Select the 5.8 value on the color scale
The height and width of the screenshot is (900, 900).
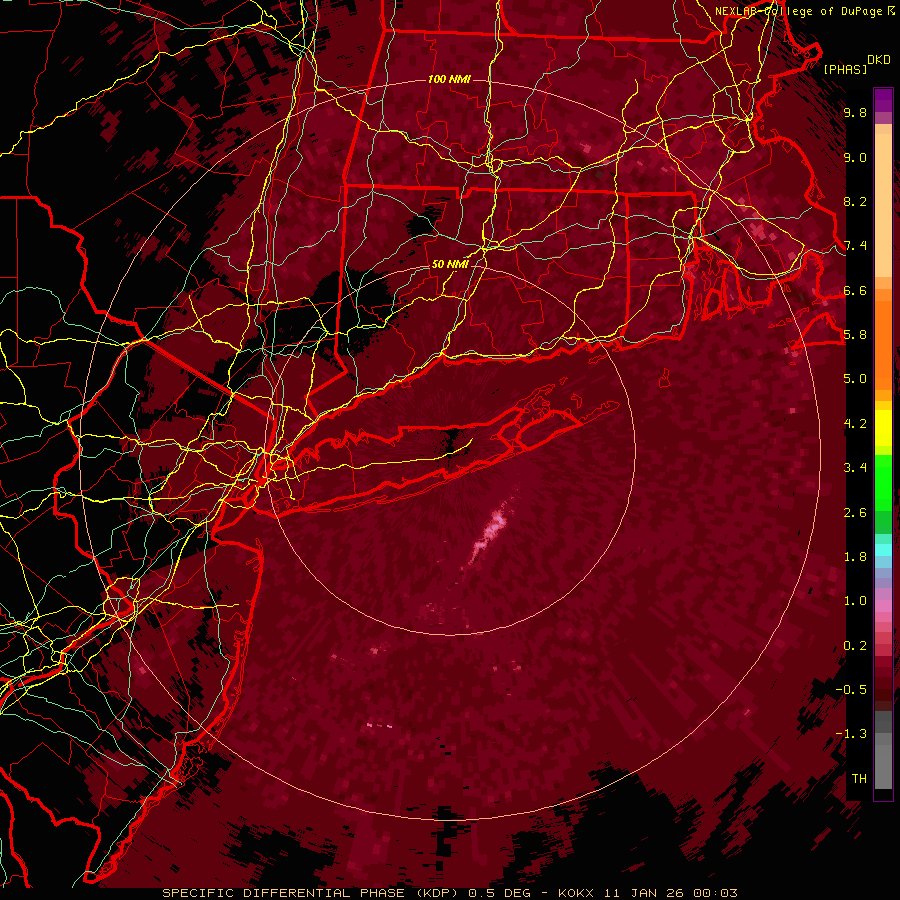coord(855,335)
